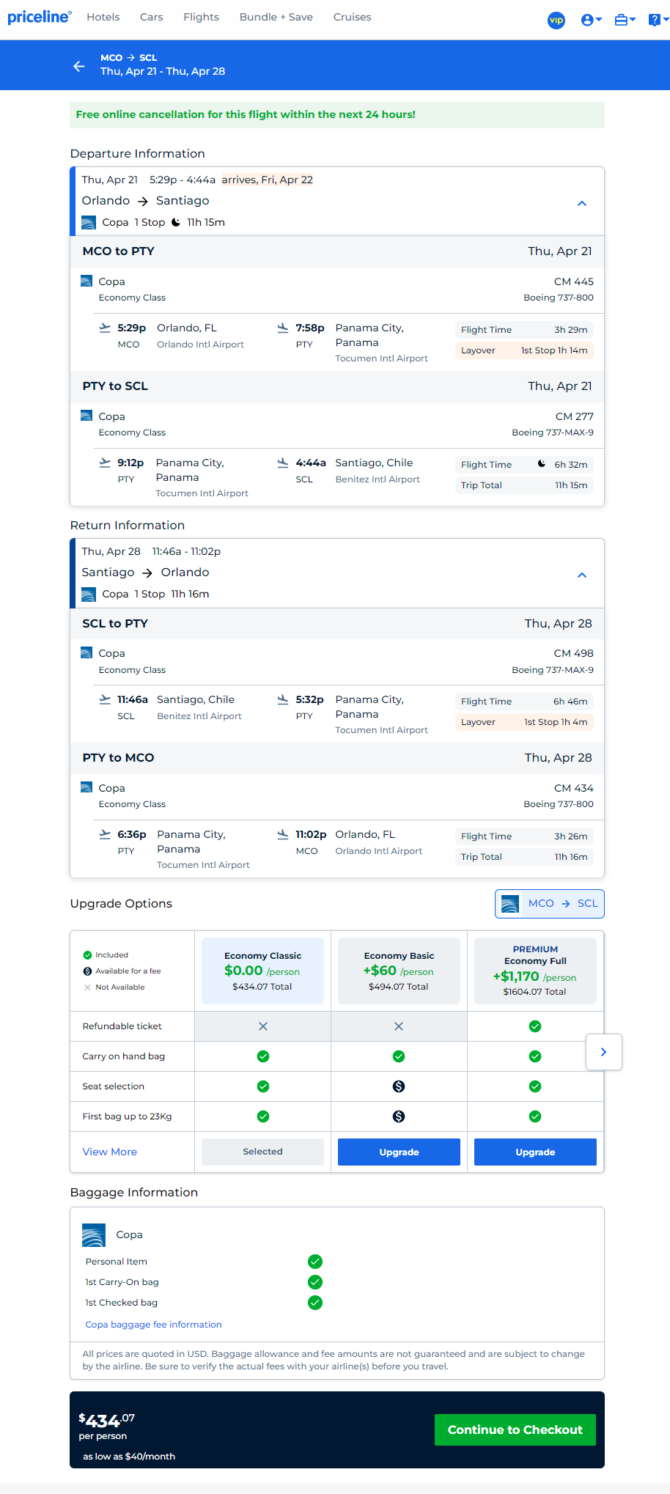Open the account profile dropdown
The width and height of the screenshot is (670, 1494).
pyautogui.click(x=592, y=20)
